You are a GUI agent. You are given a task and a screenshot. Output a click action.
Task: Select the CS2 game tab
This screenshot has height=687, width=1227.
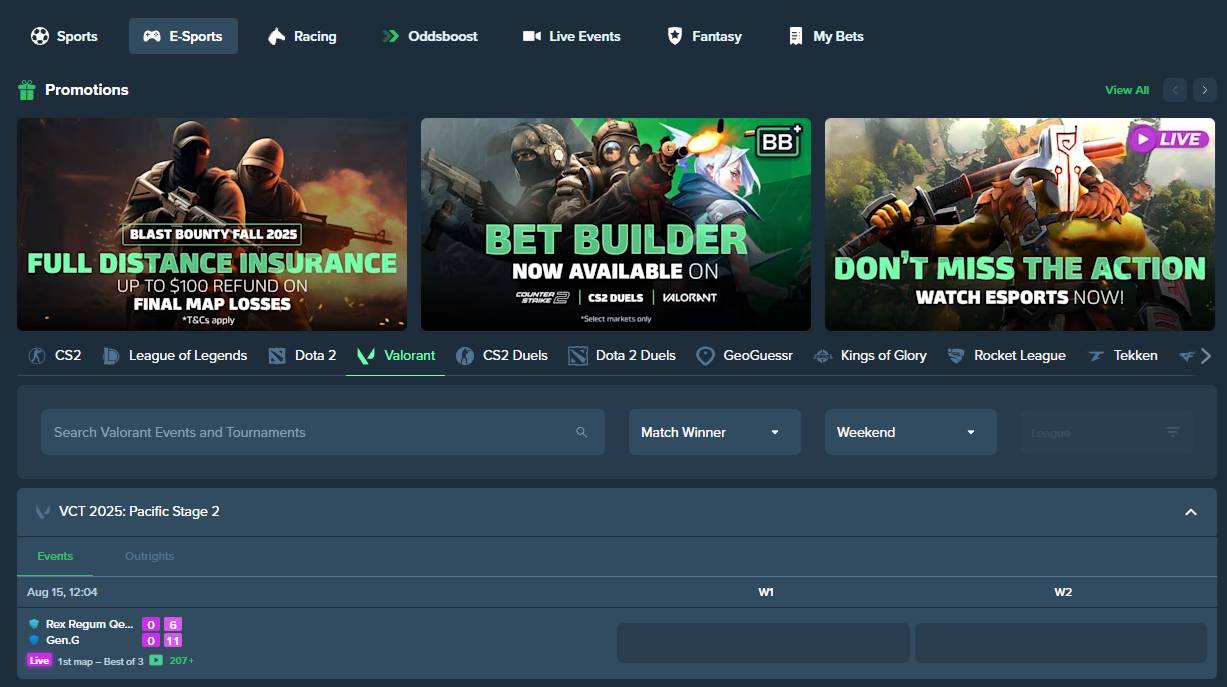55,355
